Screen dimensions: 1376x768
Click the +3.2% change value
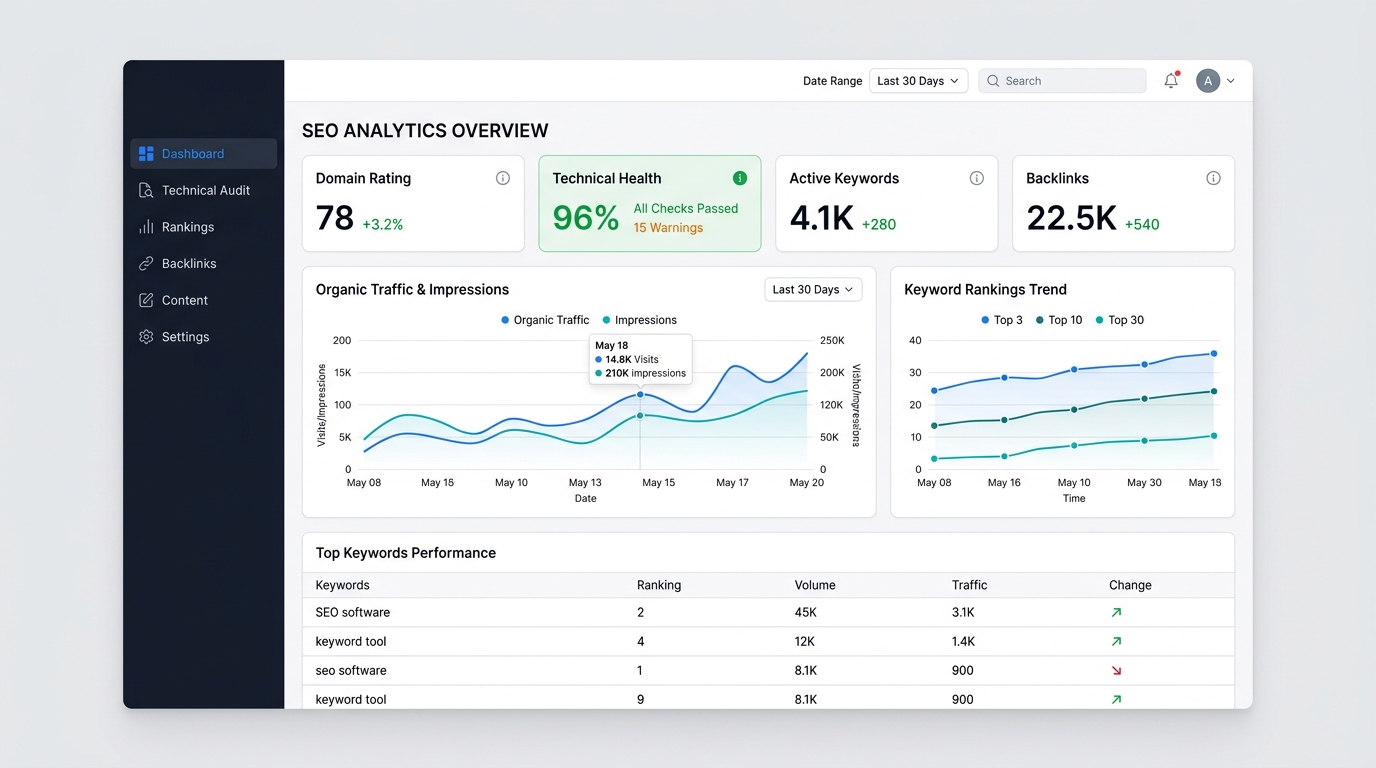click(383, 225)
